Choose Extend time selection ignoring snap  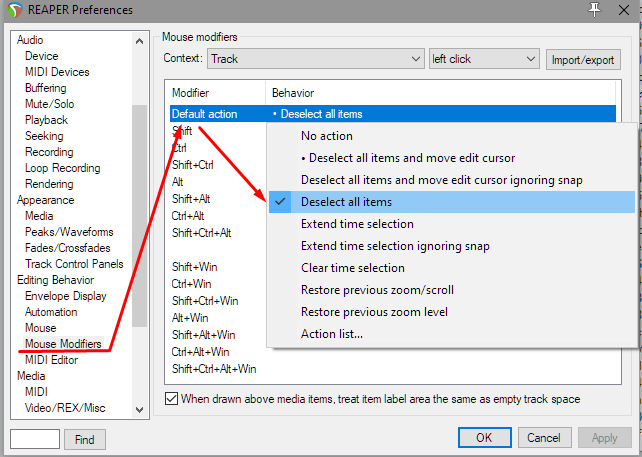click(452, 246)
